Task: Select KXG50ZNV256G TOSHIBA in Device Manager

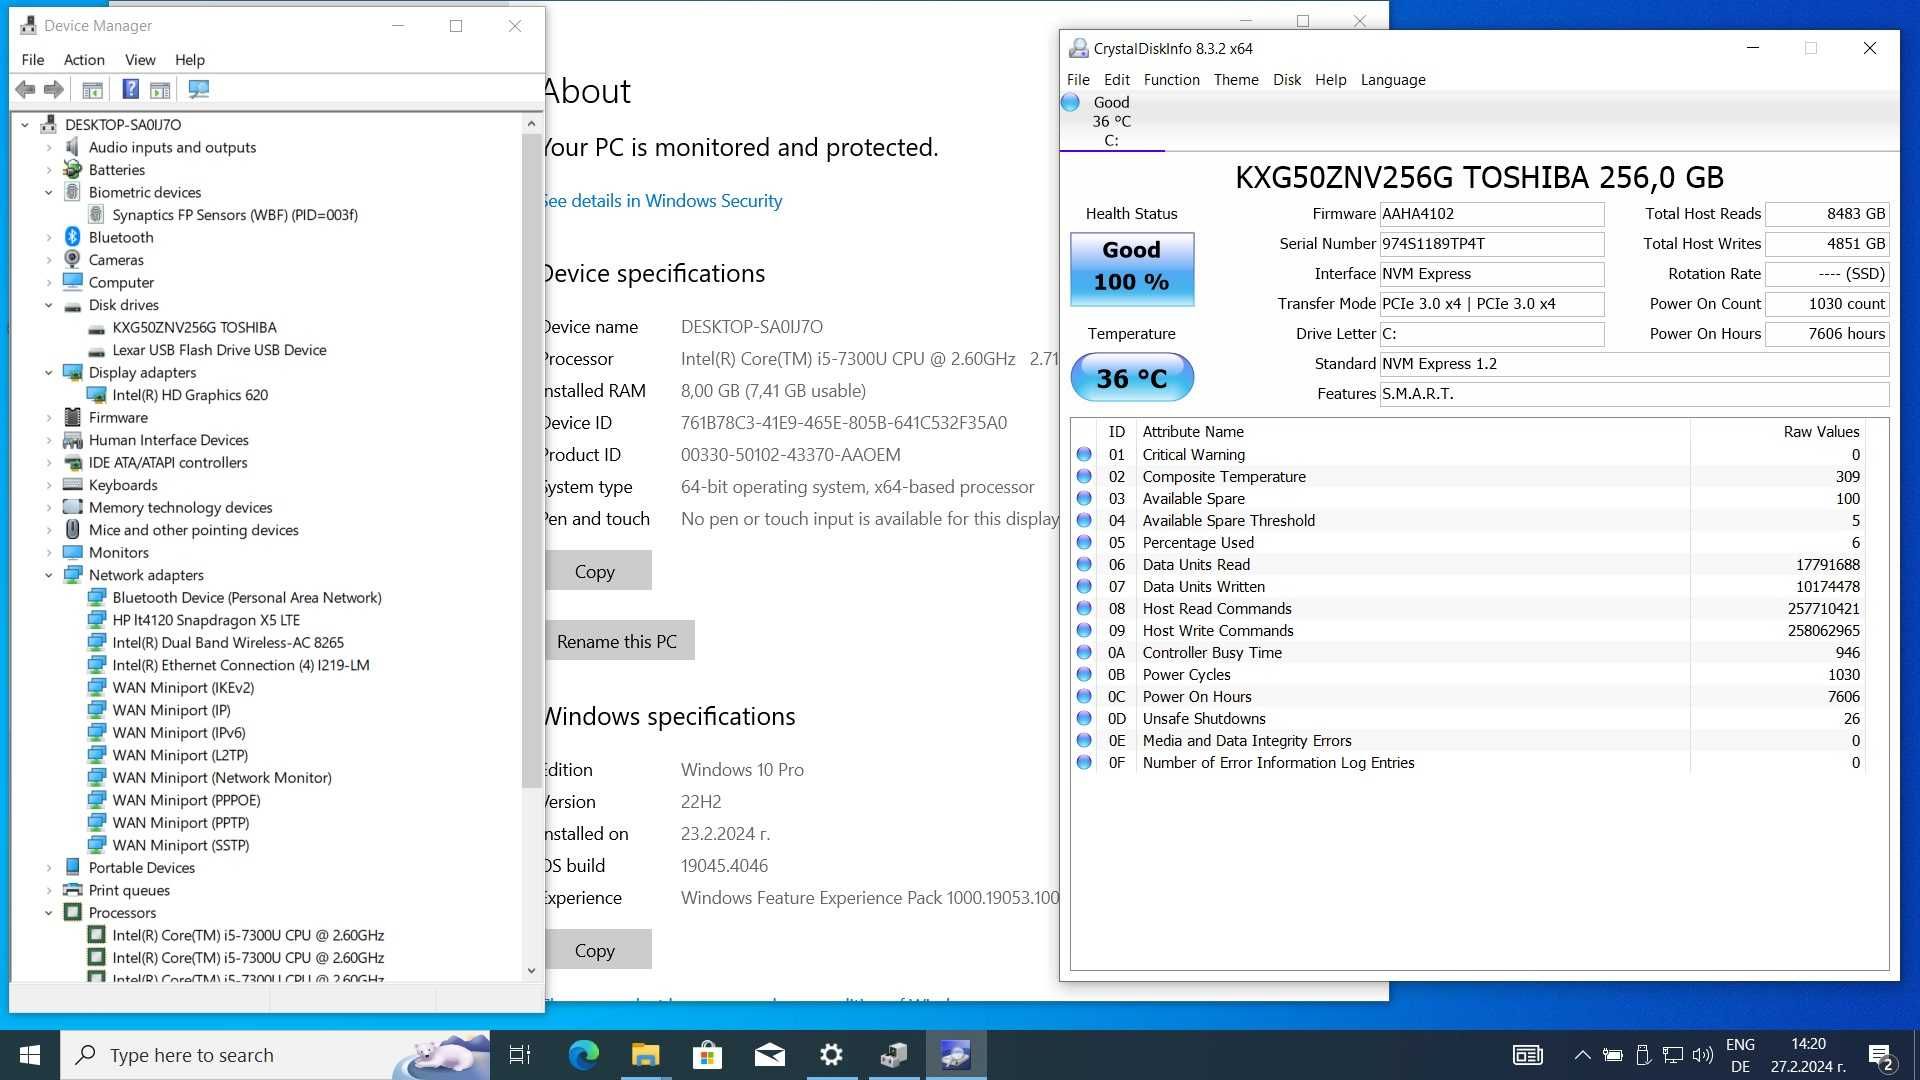Action: point(194,327)
